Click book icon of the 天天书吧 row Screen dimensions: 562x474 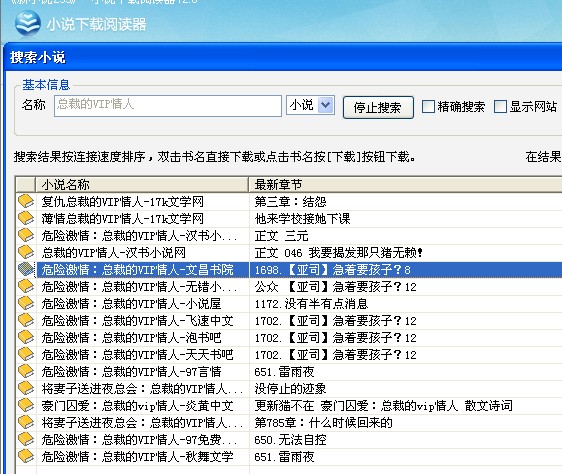(26, 354)
